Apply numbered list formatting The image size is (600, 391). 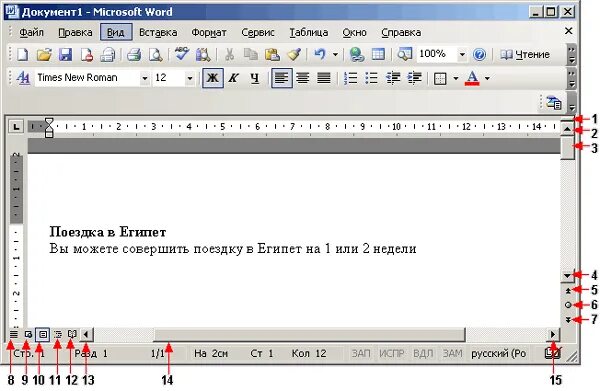pyautogui.click(x=350, y=78)
